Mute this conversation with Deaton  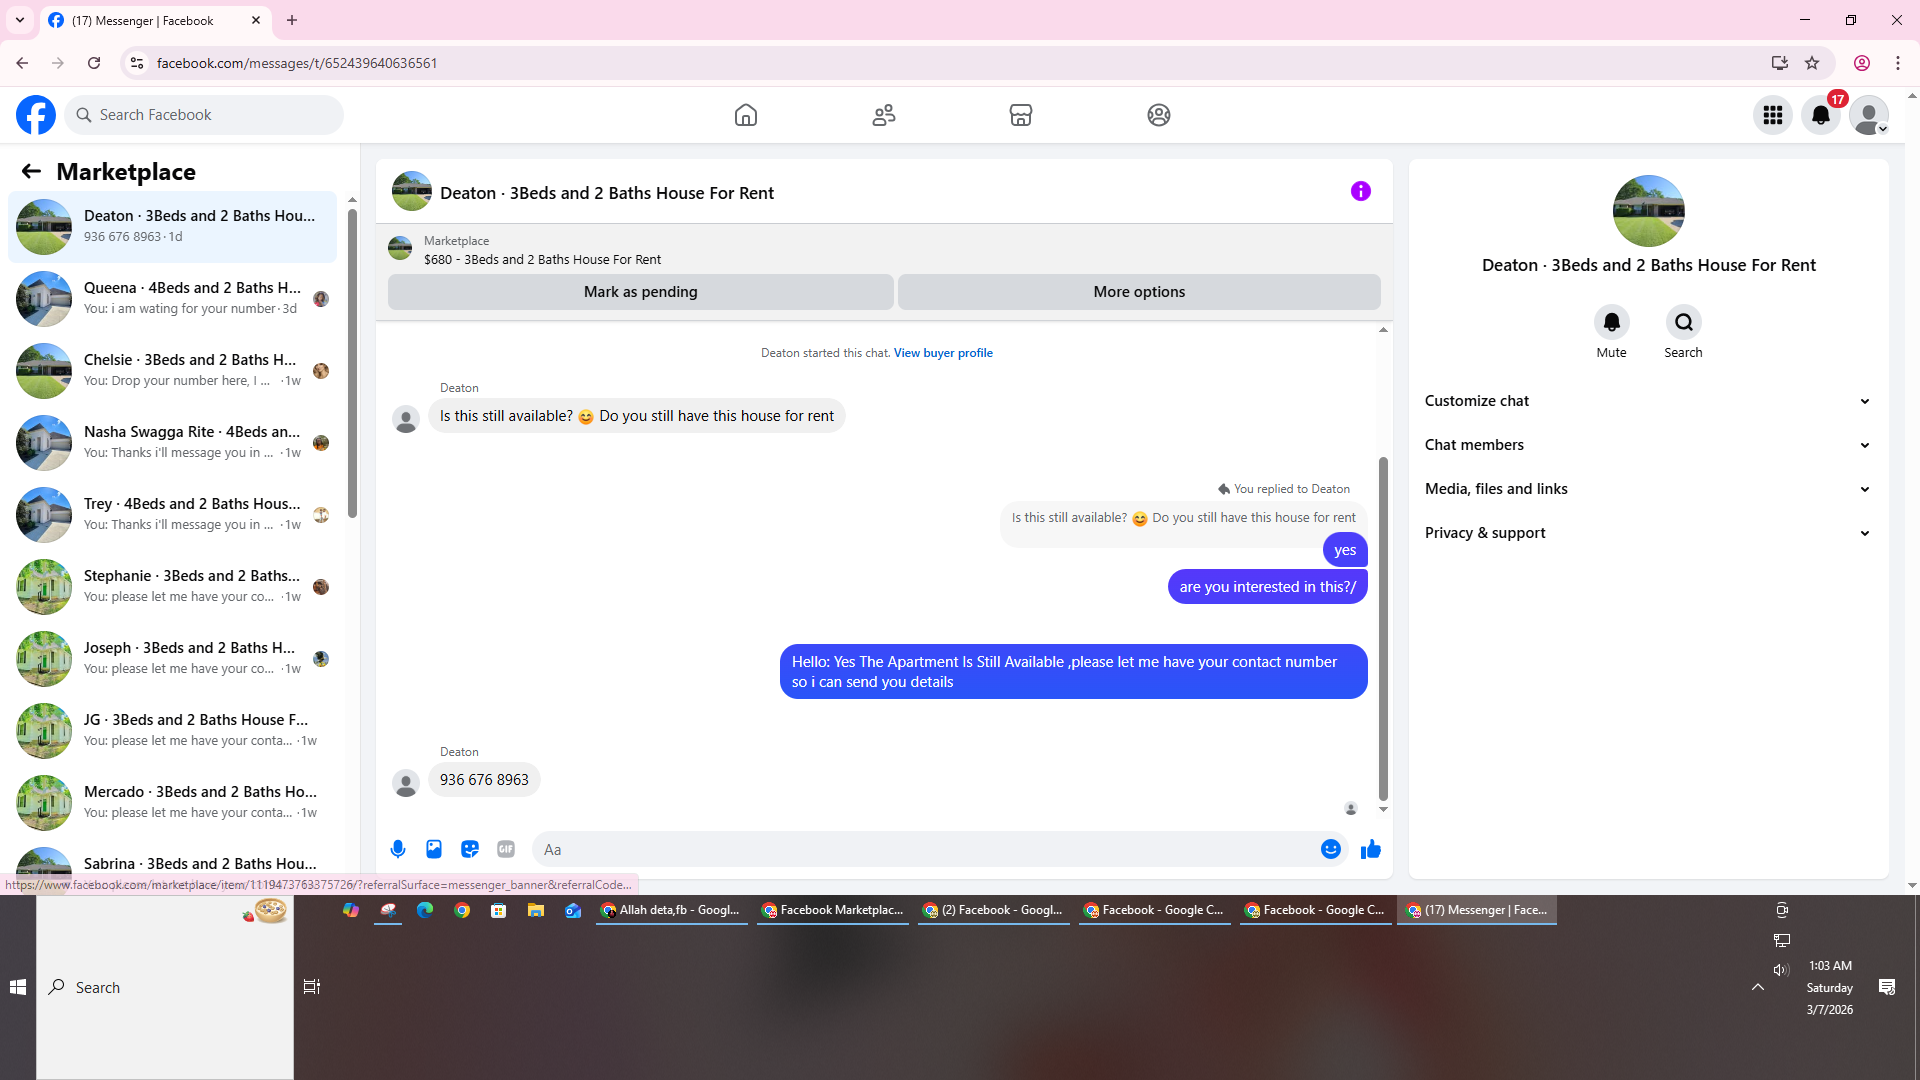[x=1611, y=322]
